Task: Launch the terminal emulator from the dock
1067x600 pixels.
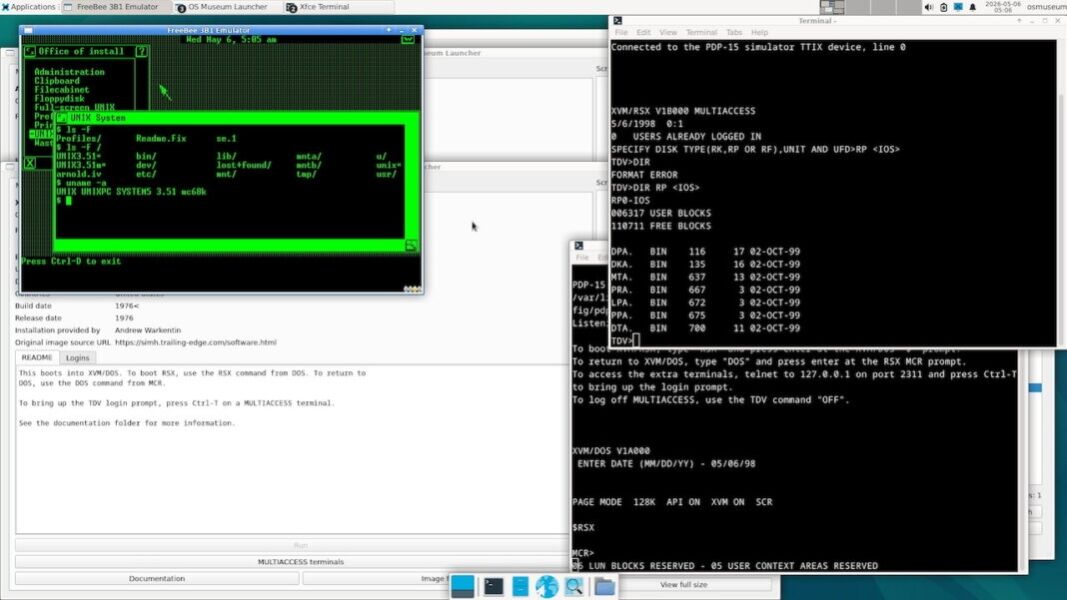Action: (x=493, y=586)
